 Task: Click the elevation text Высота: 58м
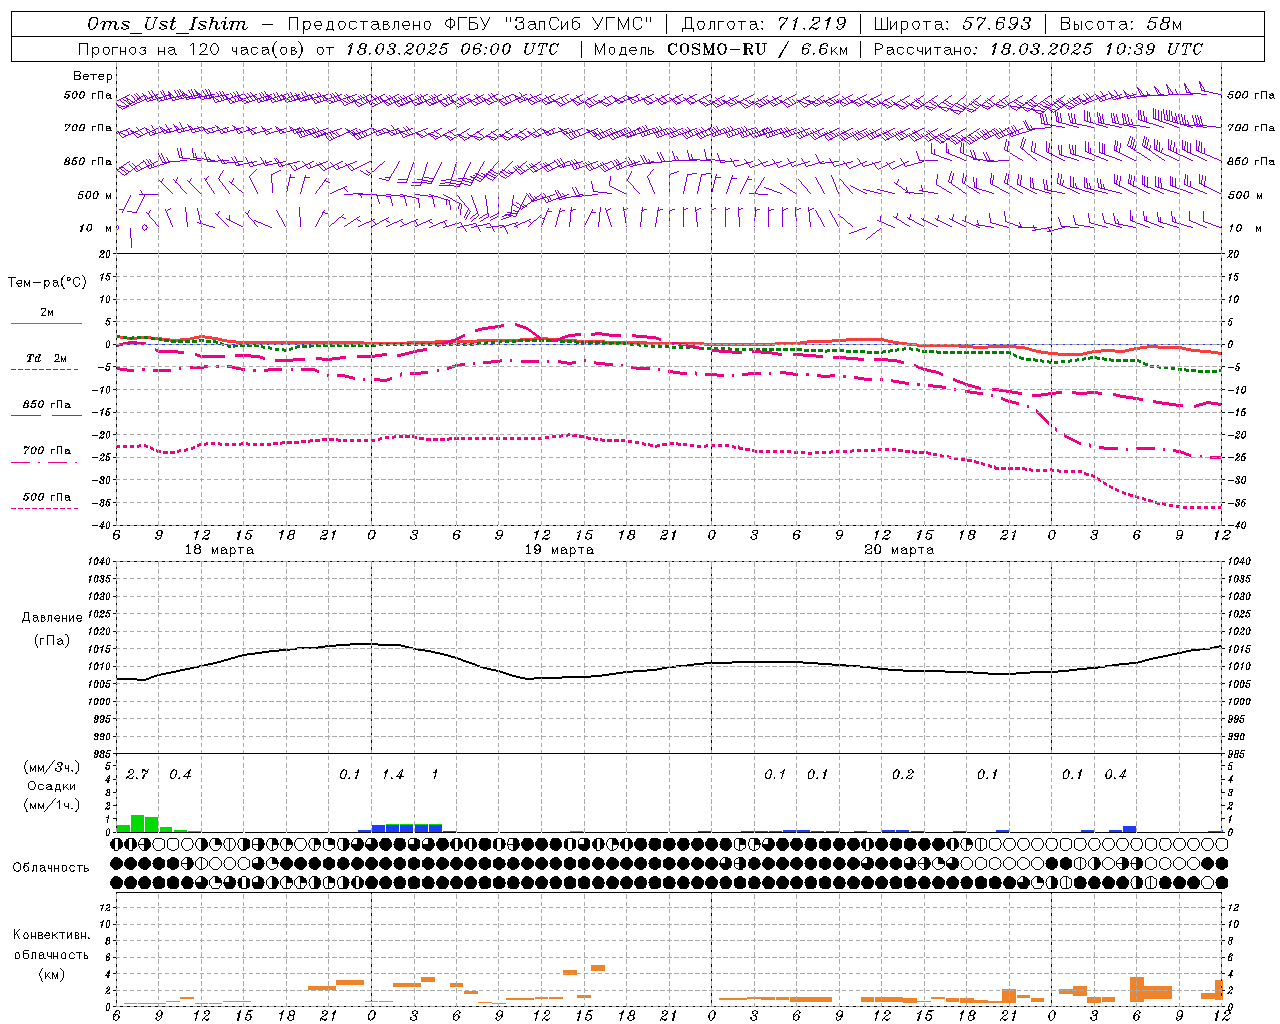coord(1121,24)
